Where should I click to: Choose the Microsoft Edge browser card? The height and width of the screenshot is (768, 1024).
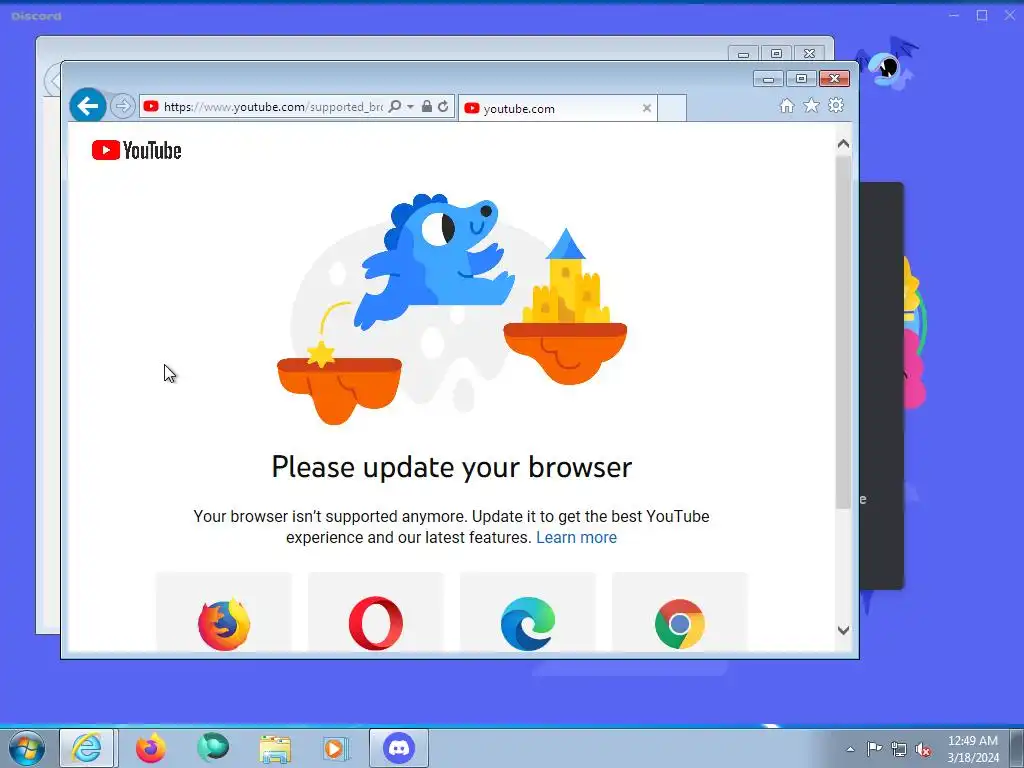coord(528,612)
